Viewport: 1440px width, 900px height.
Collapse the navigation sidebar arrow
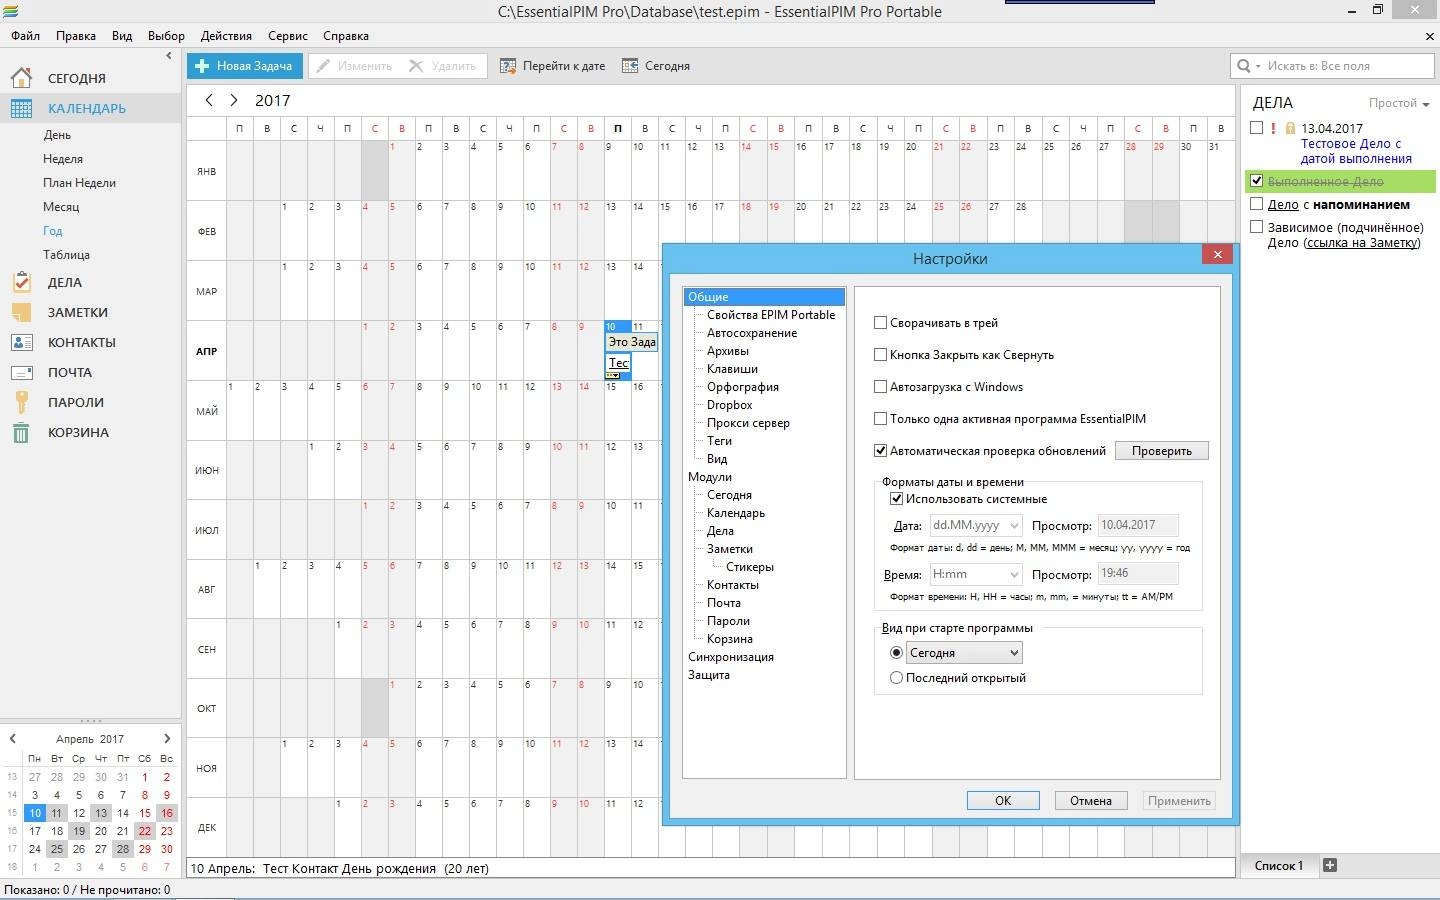[169, 56]
